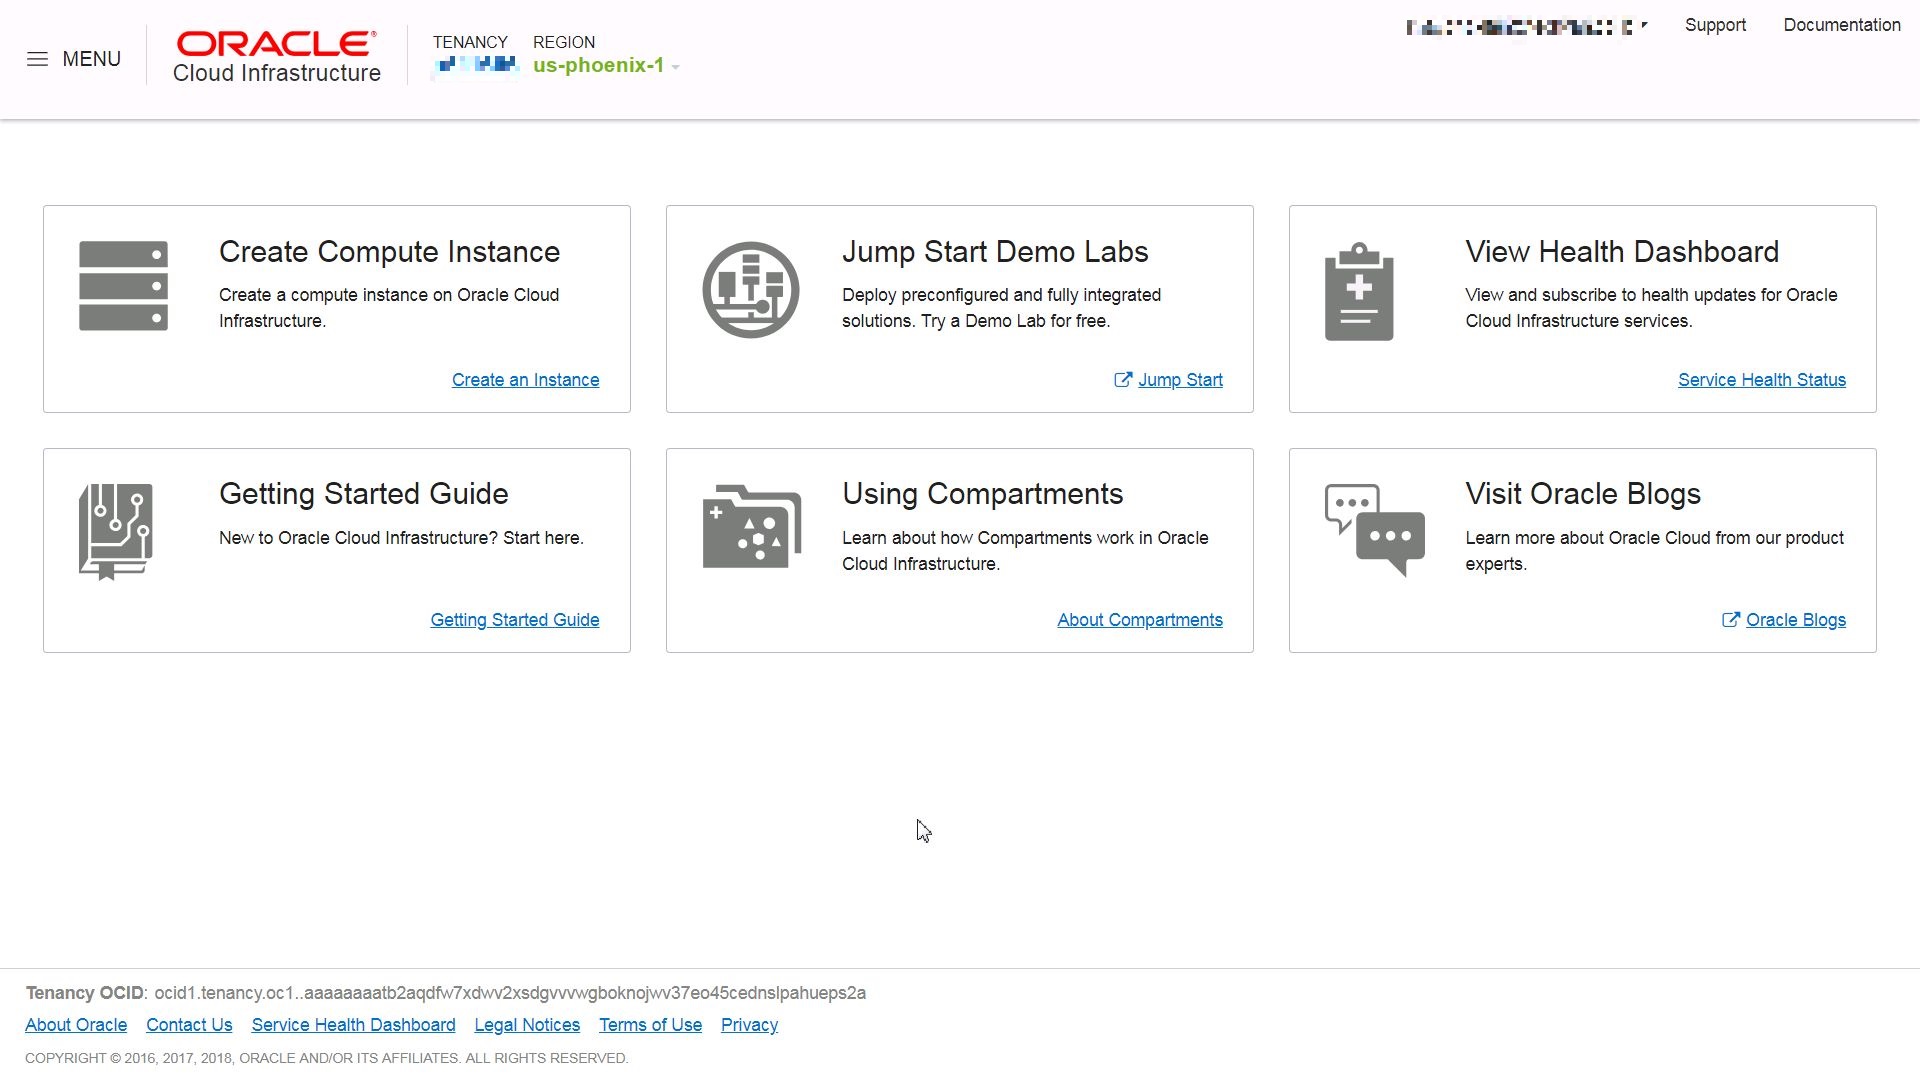This screenshot has width=1920, height=1080.
Task: Select the Tenancy OCID value text
Action: [x=510, y=993]
